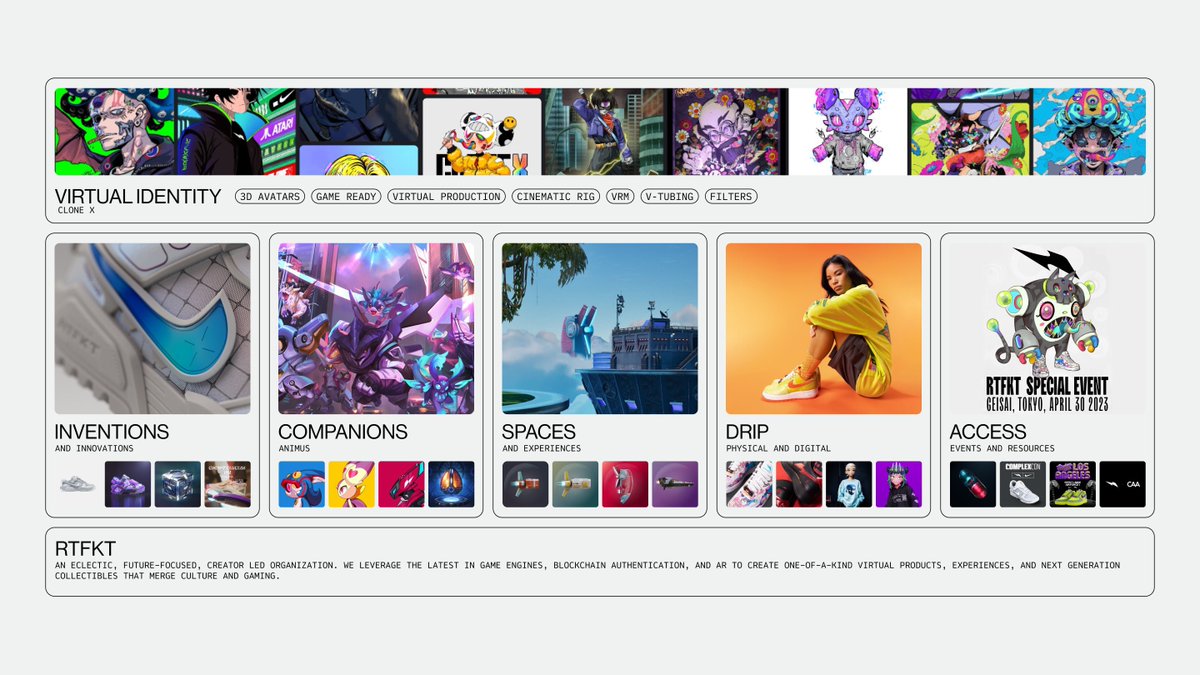1200x675 pixels.
Task: Click the RTFKT organization description paragraph
Action: tap(588, 571)
